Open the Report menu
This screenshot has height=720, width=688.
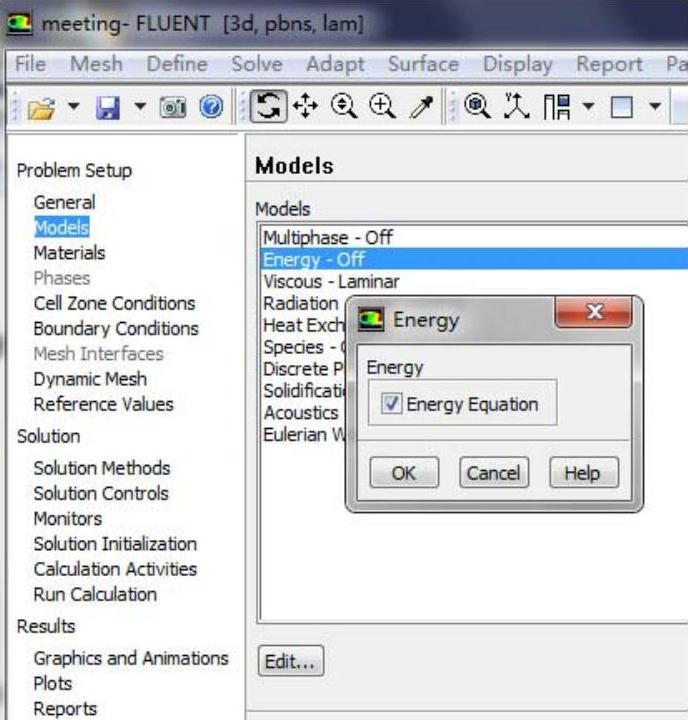click(609, 64)
